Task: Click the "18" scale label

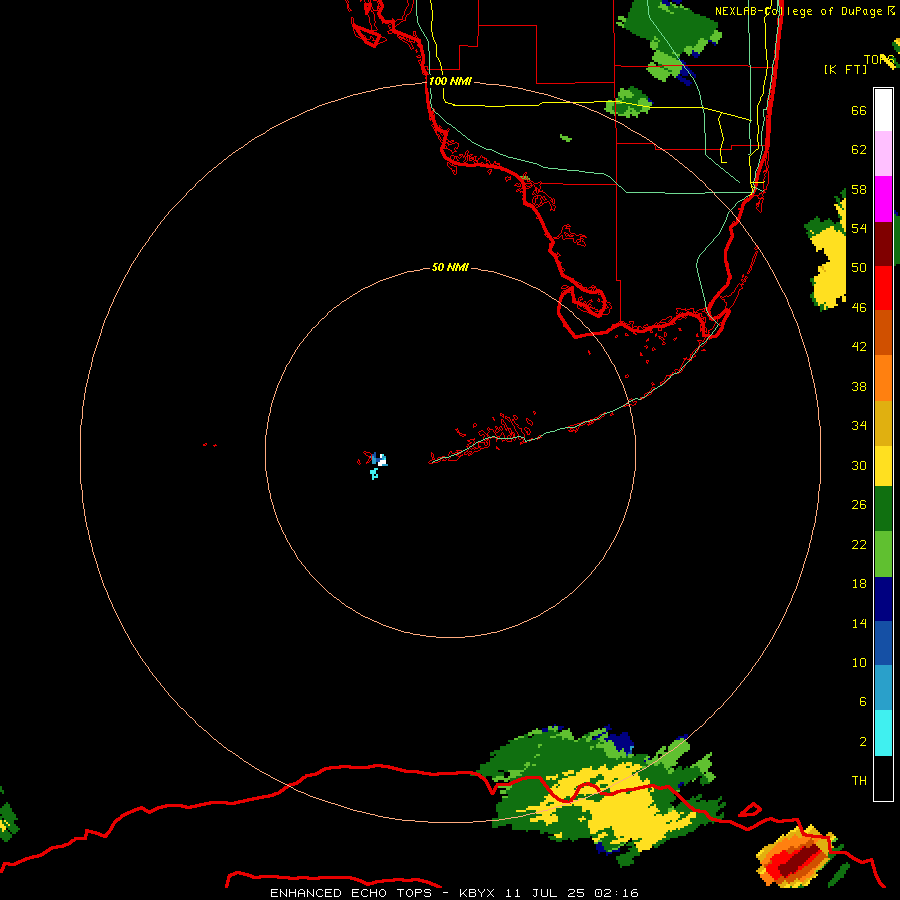Action: click(859, 583)
